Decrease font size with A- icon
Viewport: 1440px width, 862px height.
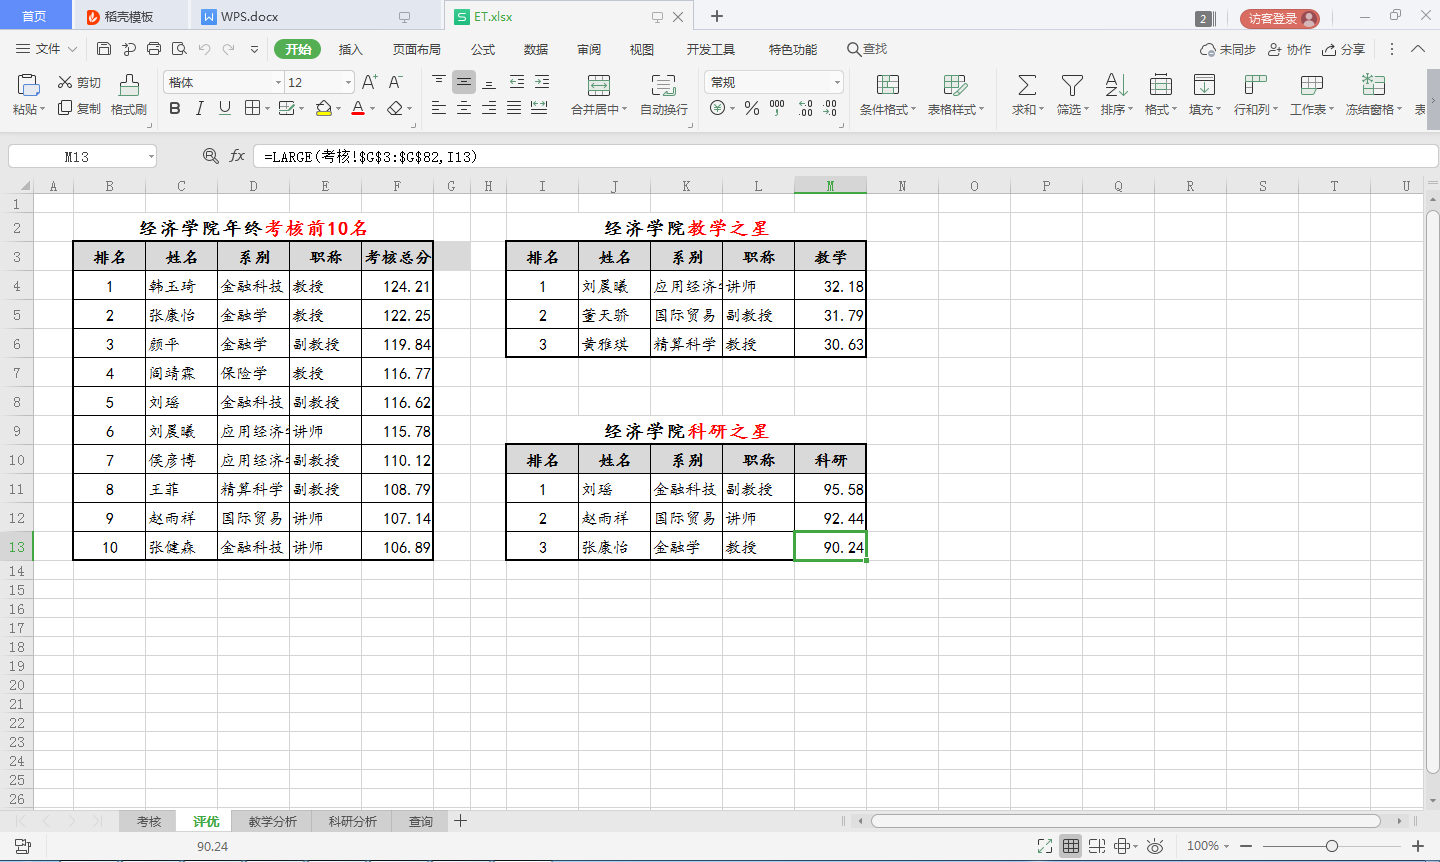(395, 82)
